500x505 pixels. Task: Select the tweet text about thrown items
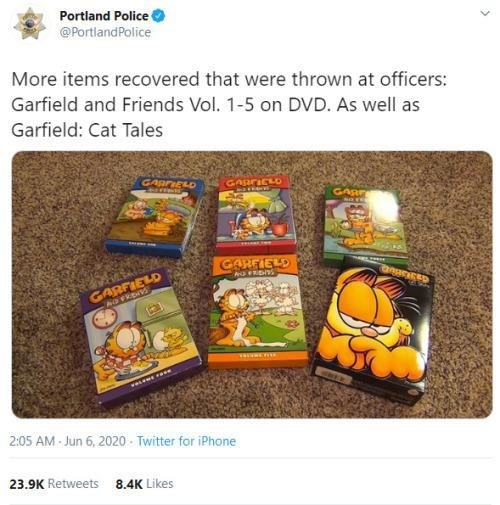coord(229,104)
